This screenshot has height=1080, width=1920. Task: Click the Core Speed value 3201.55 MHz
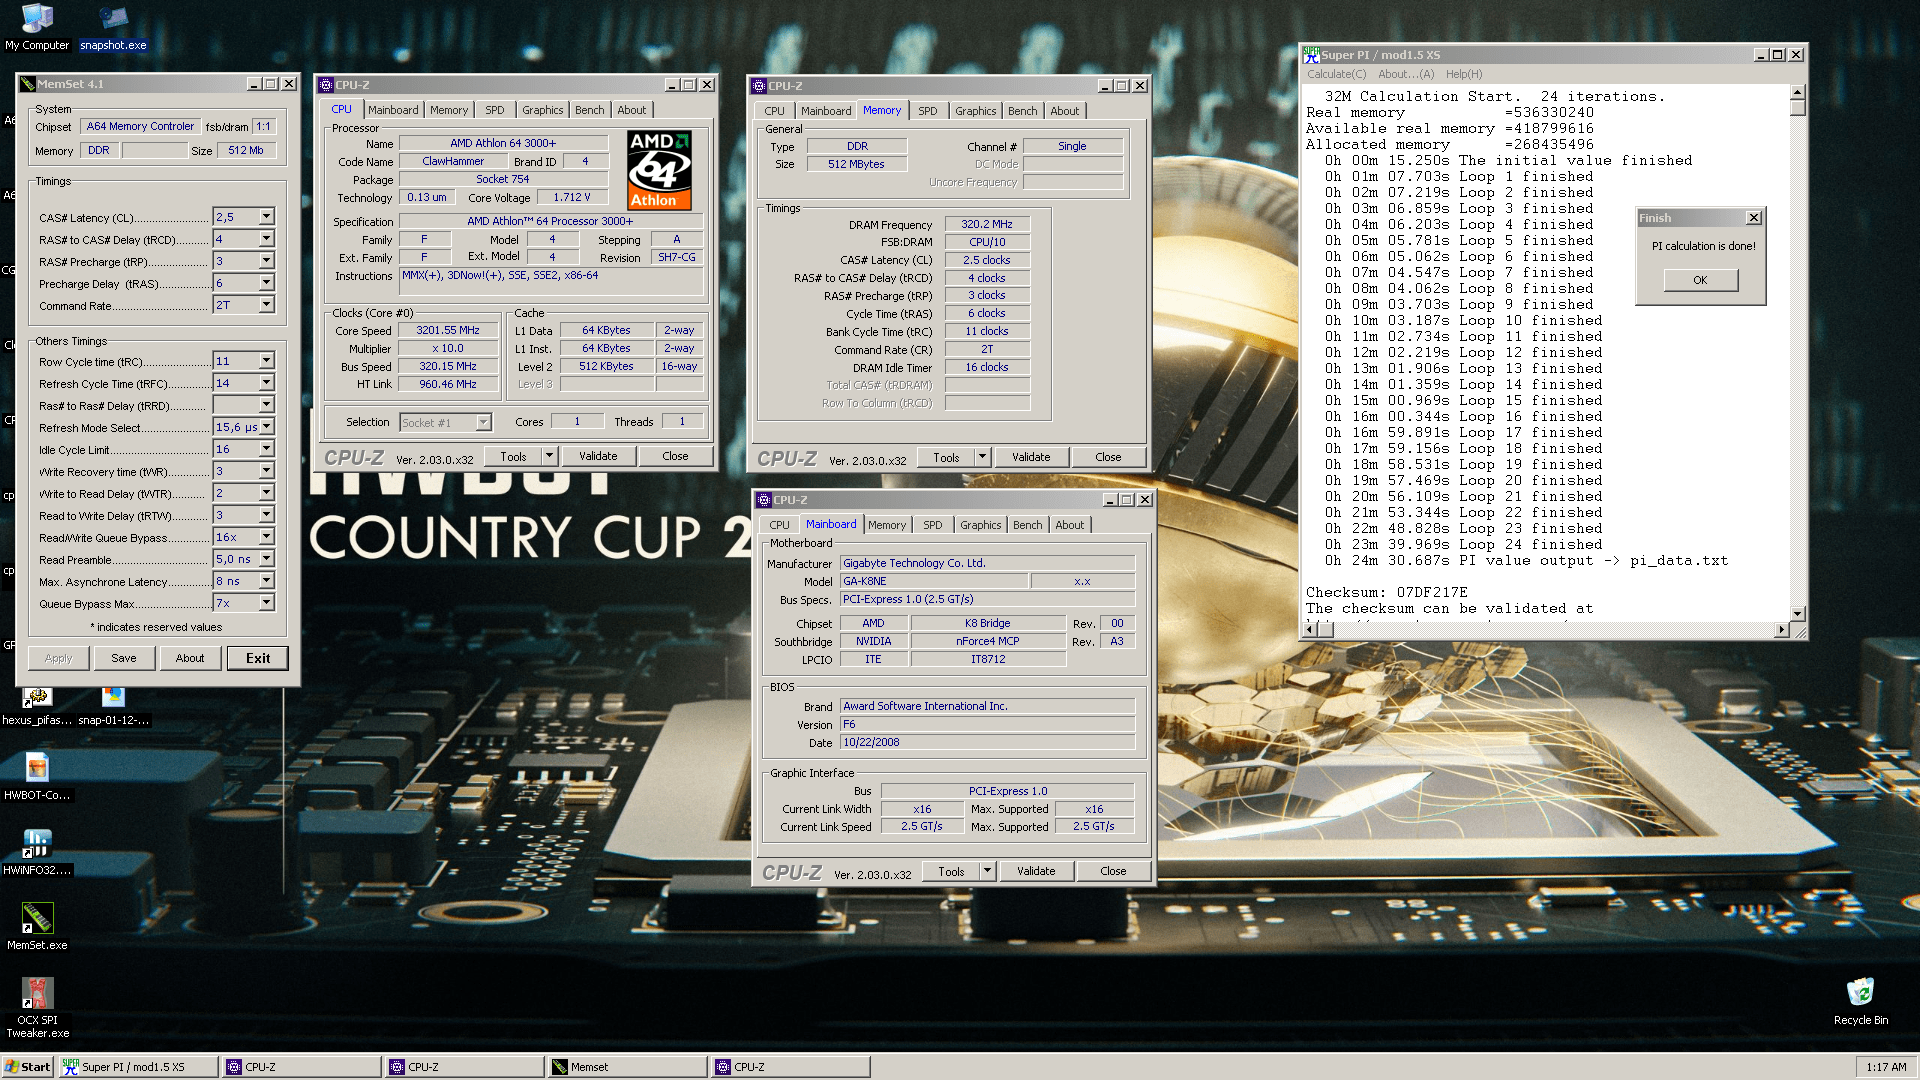447,330
